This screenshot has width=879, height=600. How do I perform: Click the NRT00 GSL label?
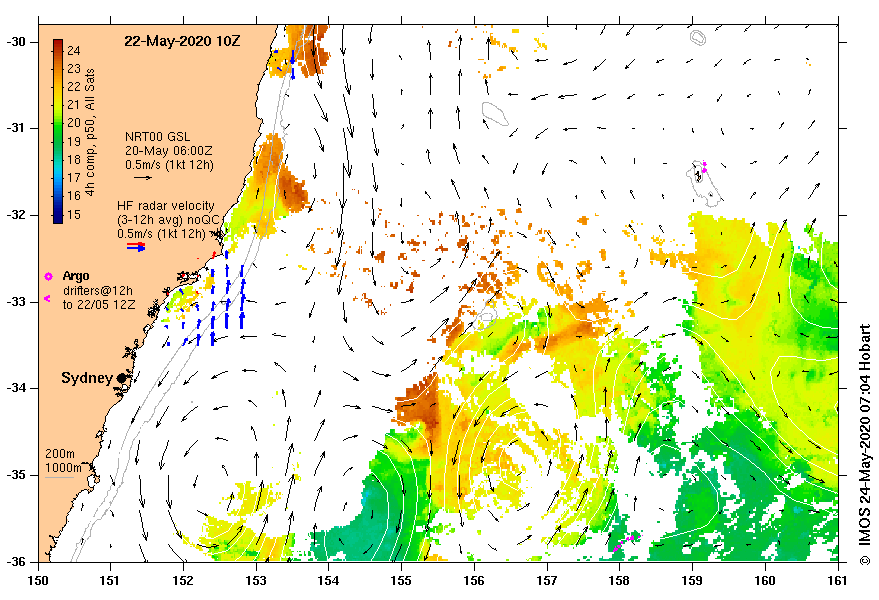[x=158, y=136]
